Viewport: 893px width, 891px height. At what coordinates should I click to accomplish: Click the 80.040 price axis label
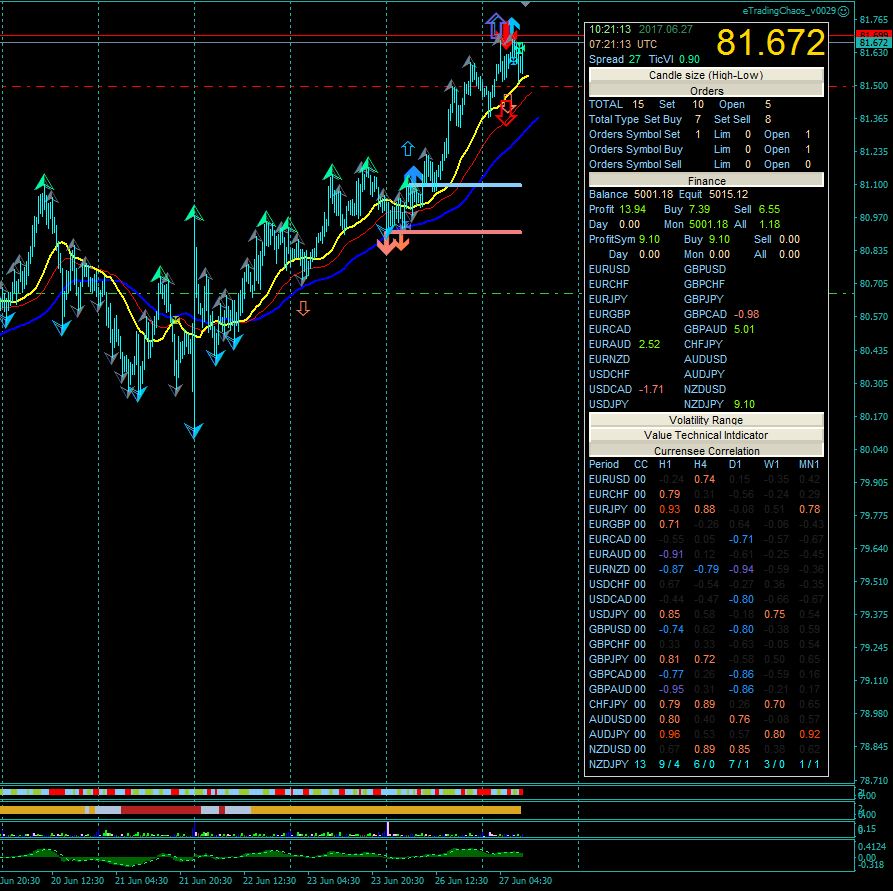[x=874, y=449]
